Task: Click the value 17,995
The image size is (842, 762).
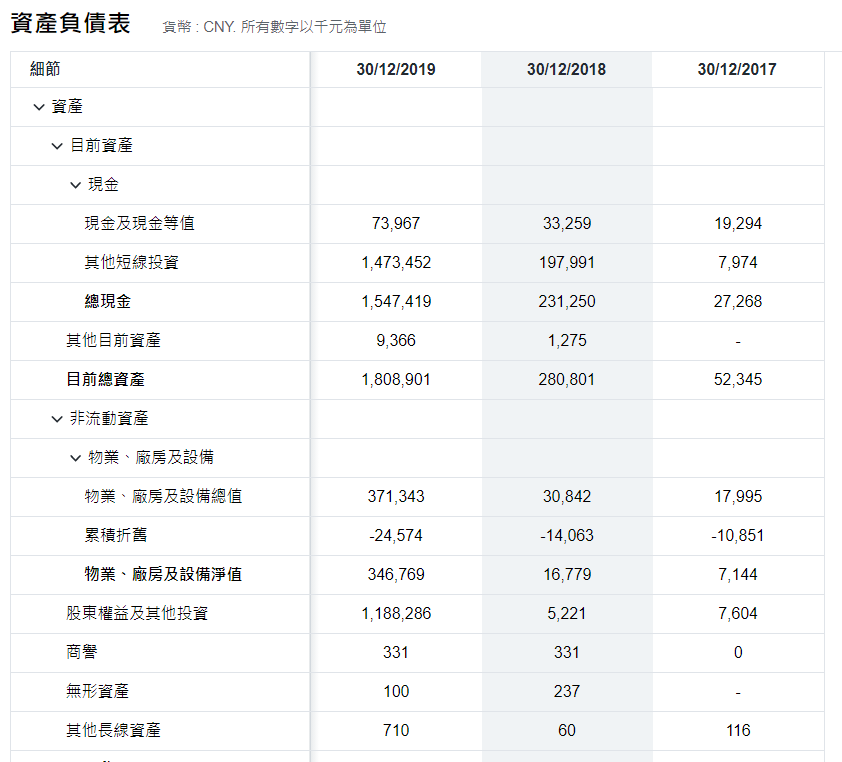Action: [x=738, y=496]
